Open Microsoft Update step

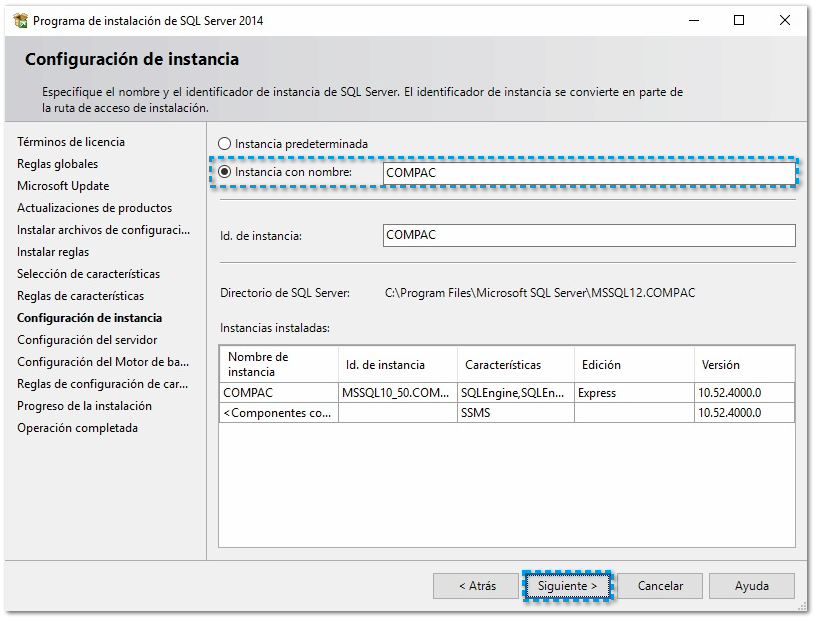(63, 186)
